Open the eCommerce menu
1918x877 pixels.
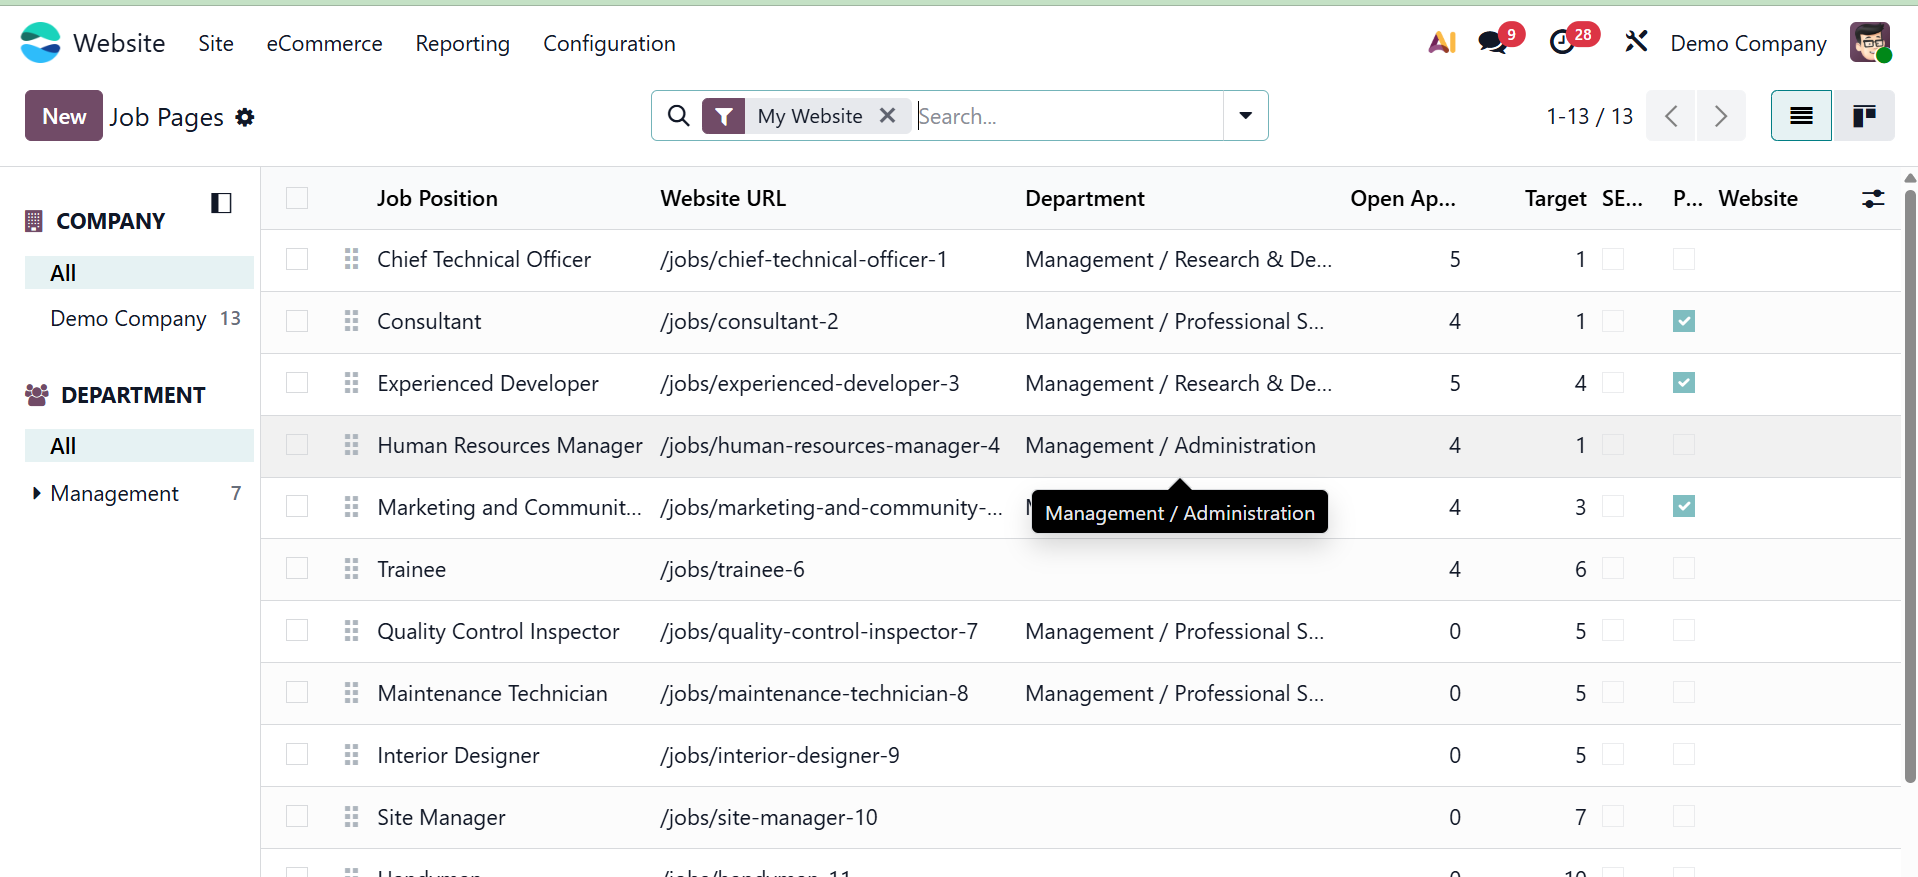[x=324, y=44]
